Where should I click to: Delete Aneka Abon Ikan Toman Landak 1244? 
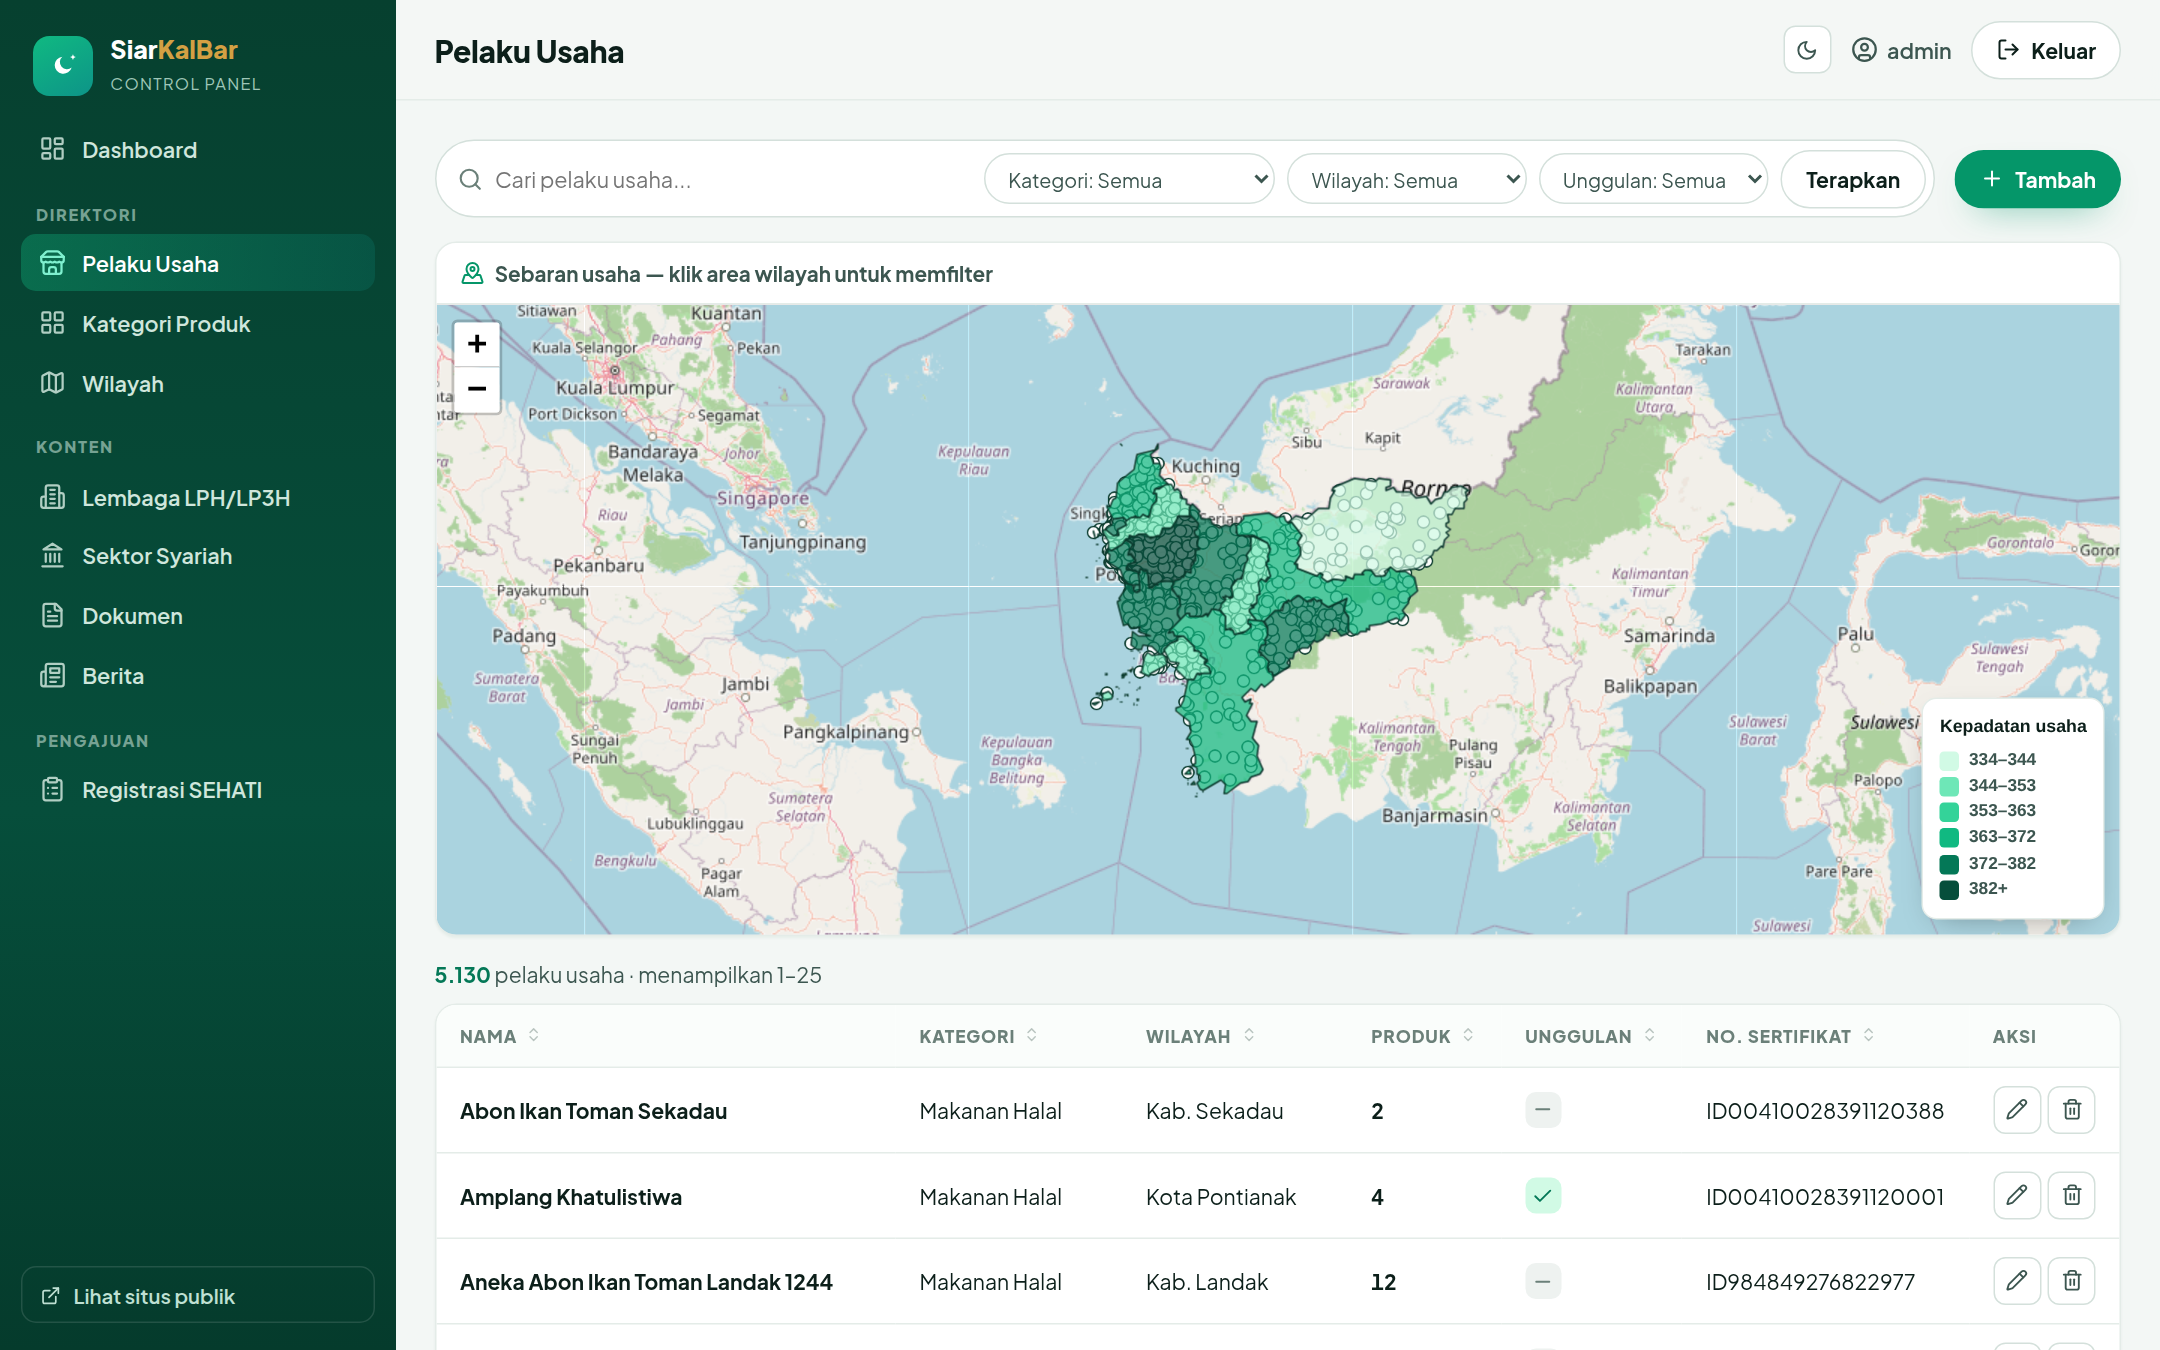click(2072, 1282)
